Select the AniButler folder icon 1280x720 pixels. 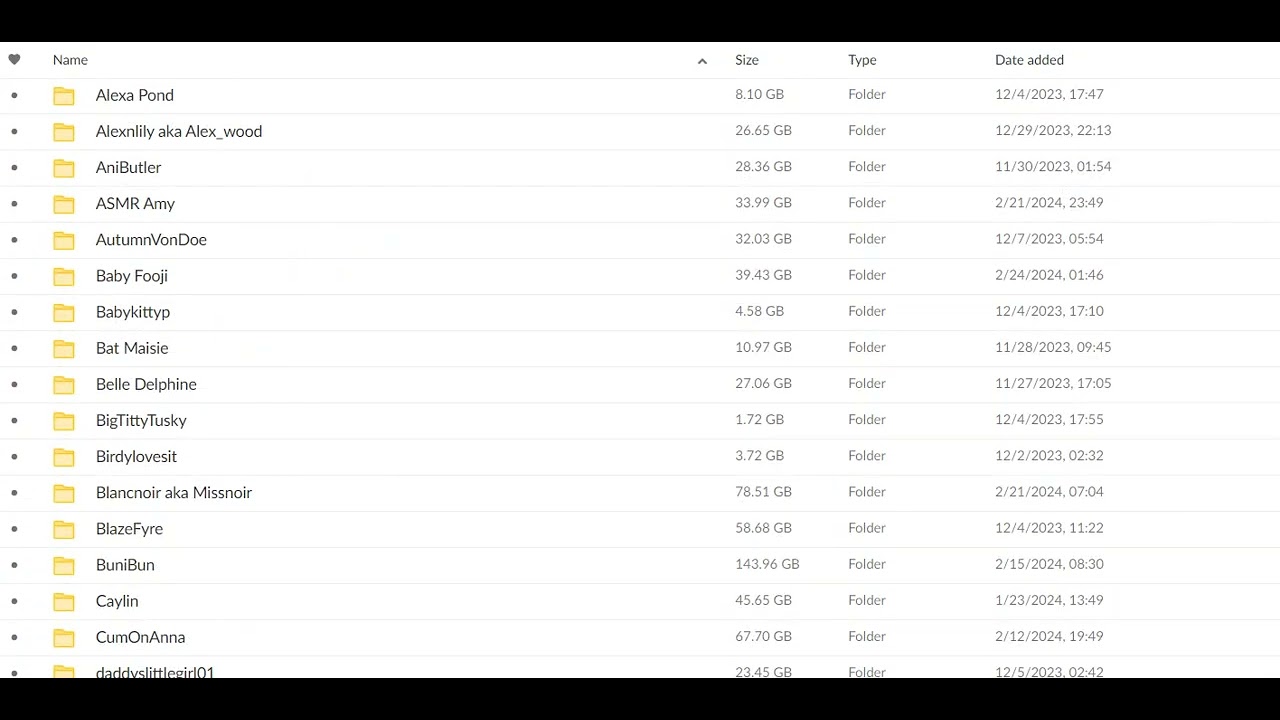pyautogui.click(x=64, y=168)
